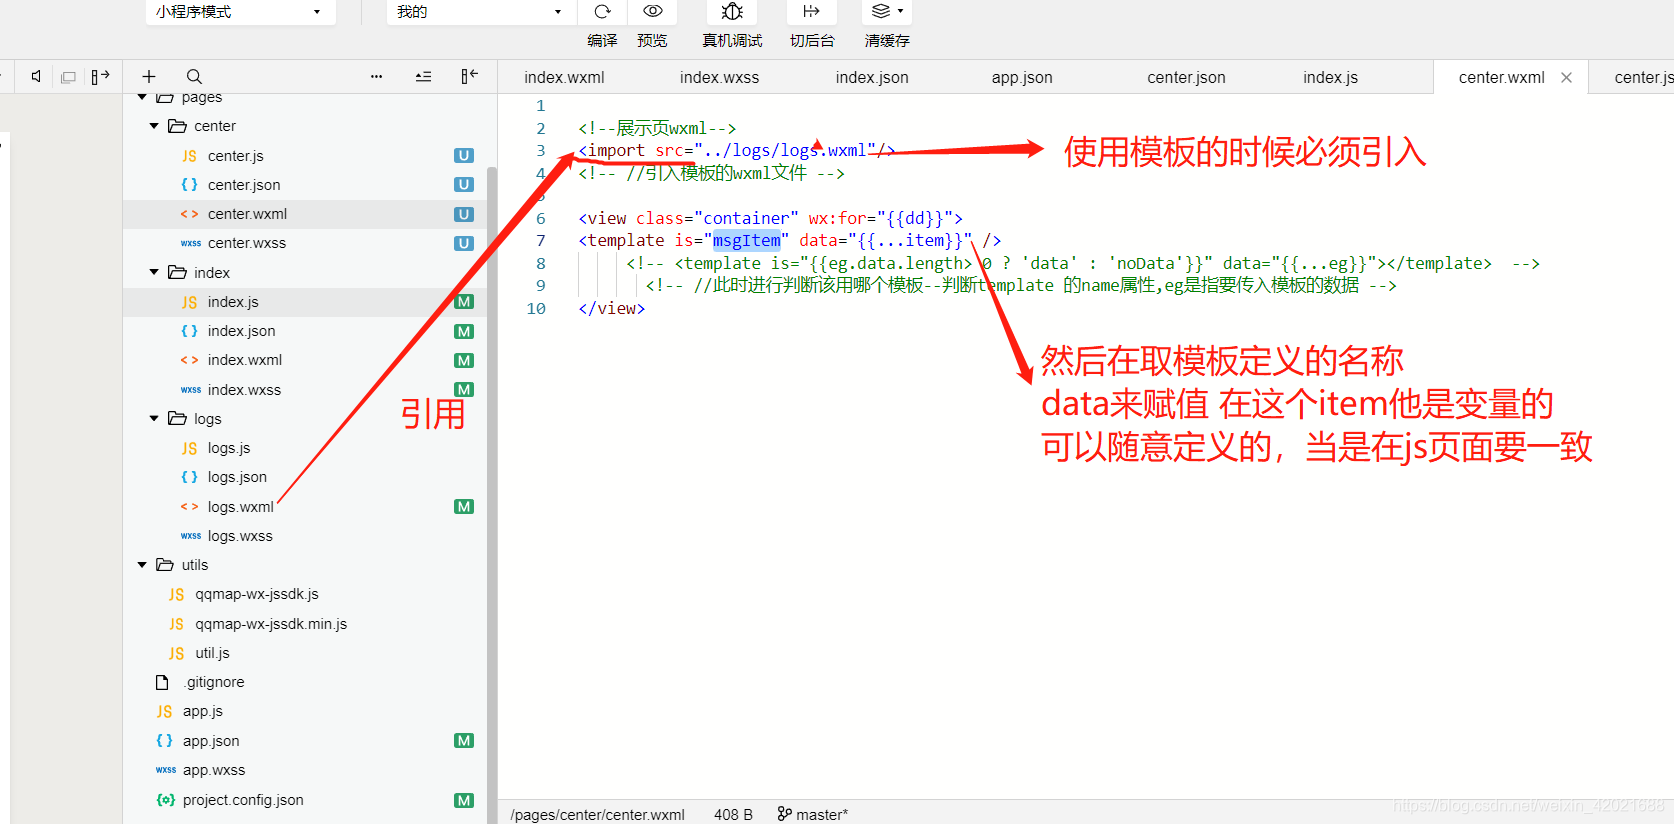This screenshot has width=1674, height=824.
Task: Open the 小程序模式 mode dropdown
Action: tap(240, 12)
